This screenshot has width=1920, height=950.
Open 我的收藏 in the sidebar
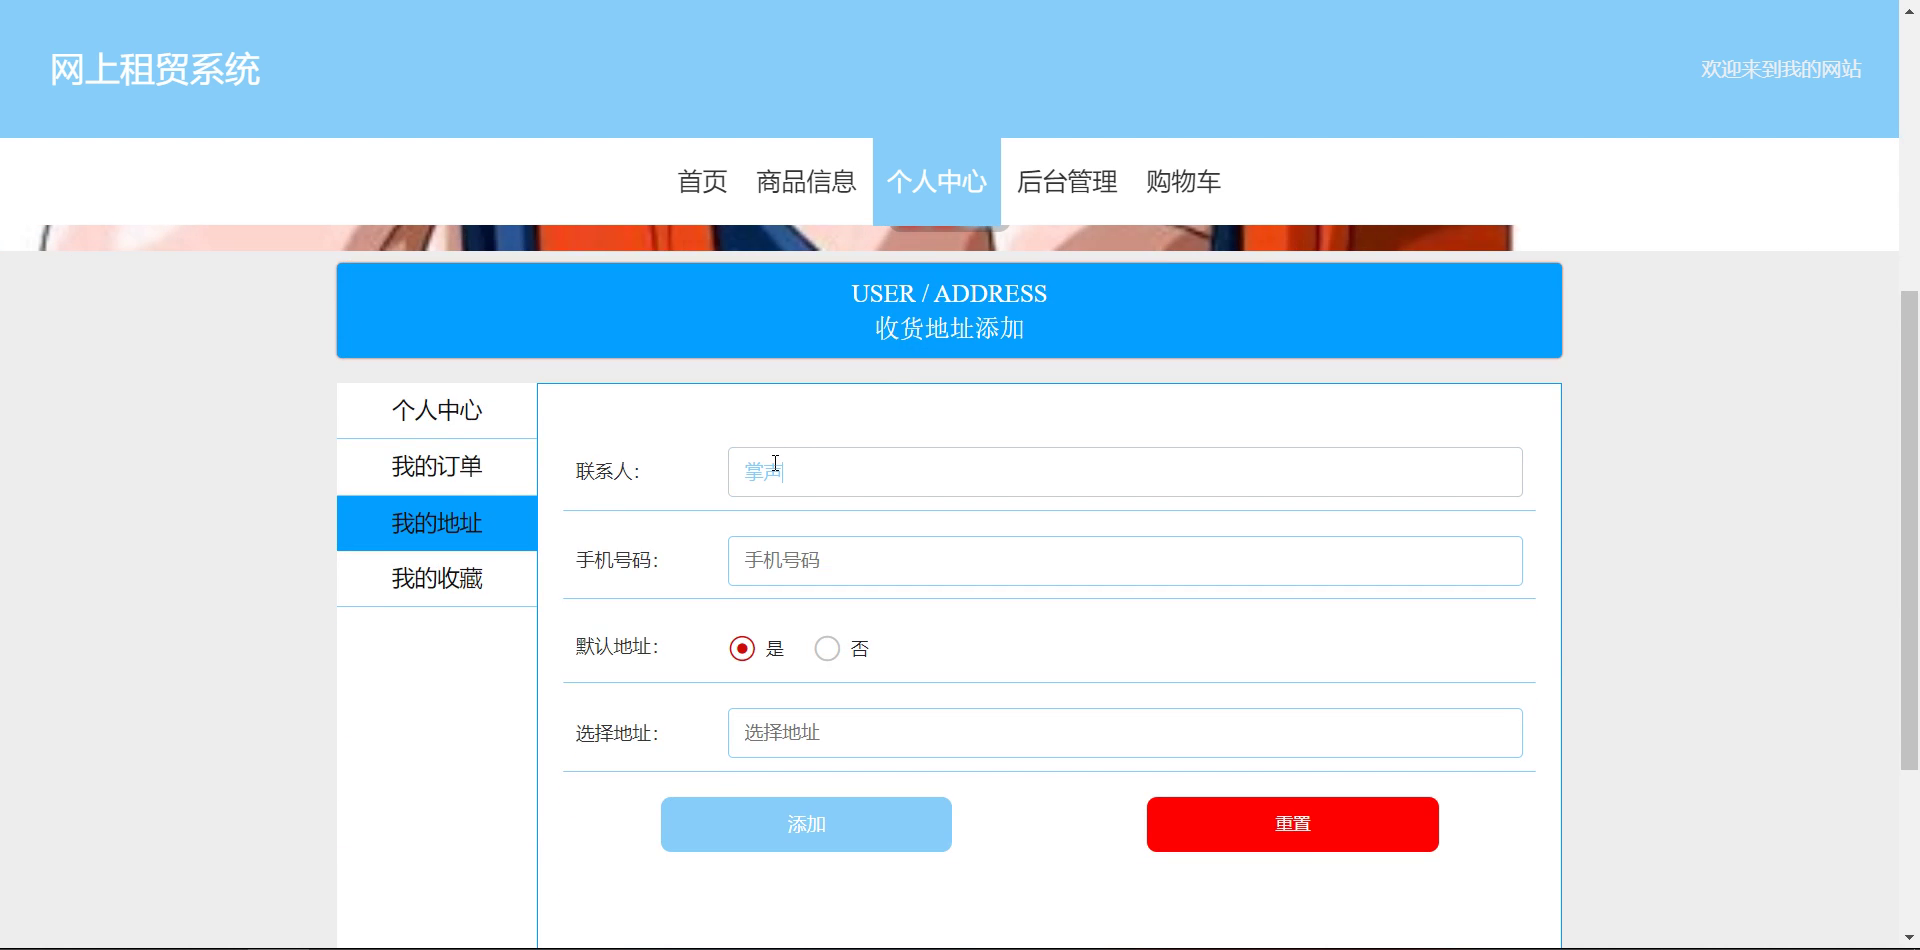(x=437, y=579)
